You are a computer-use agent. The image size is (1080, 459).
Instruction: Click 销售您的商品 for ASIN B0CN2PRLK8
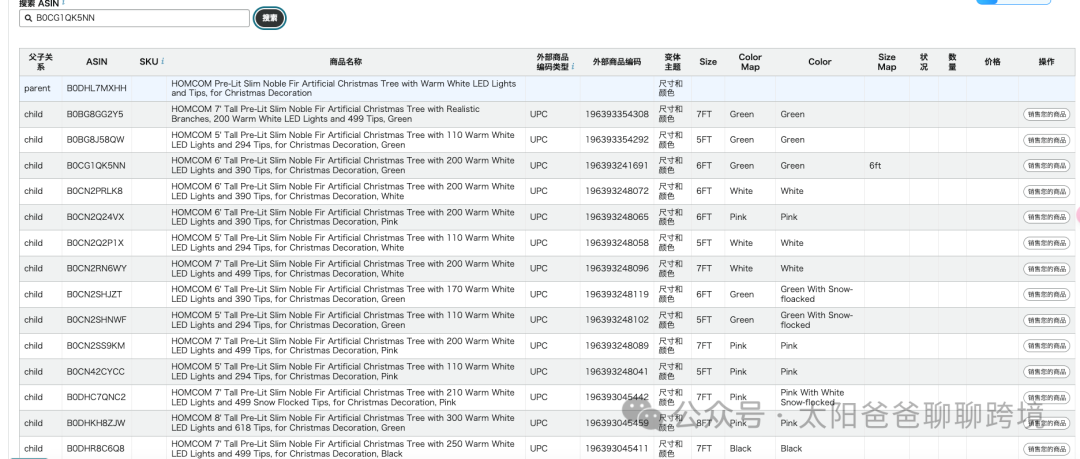pyautogui.click(x=1046, y=192)
